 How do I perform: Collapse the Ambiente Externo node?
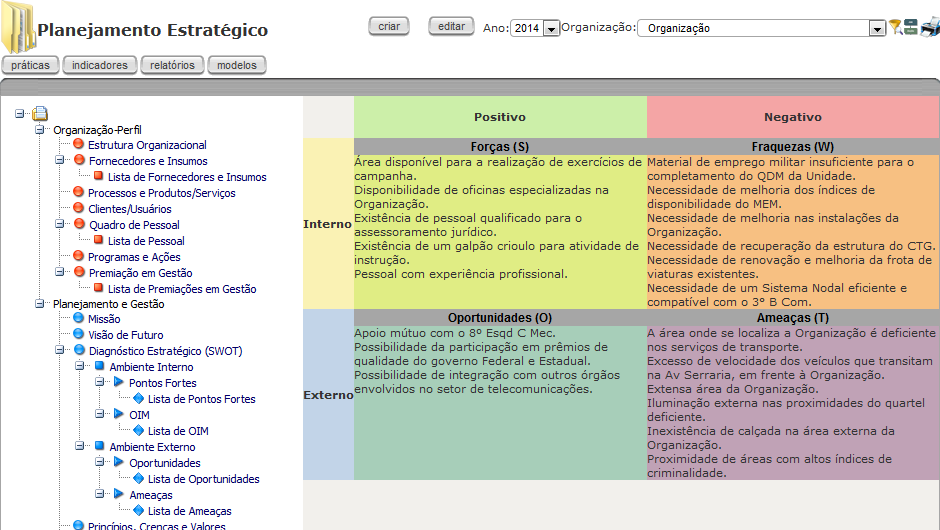click(x=79, y=445)
